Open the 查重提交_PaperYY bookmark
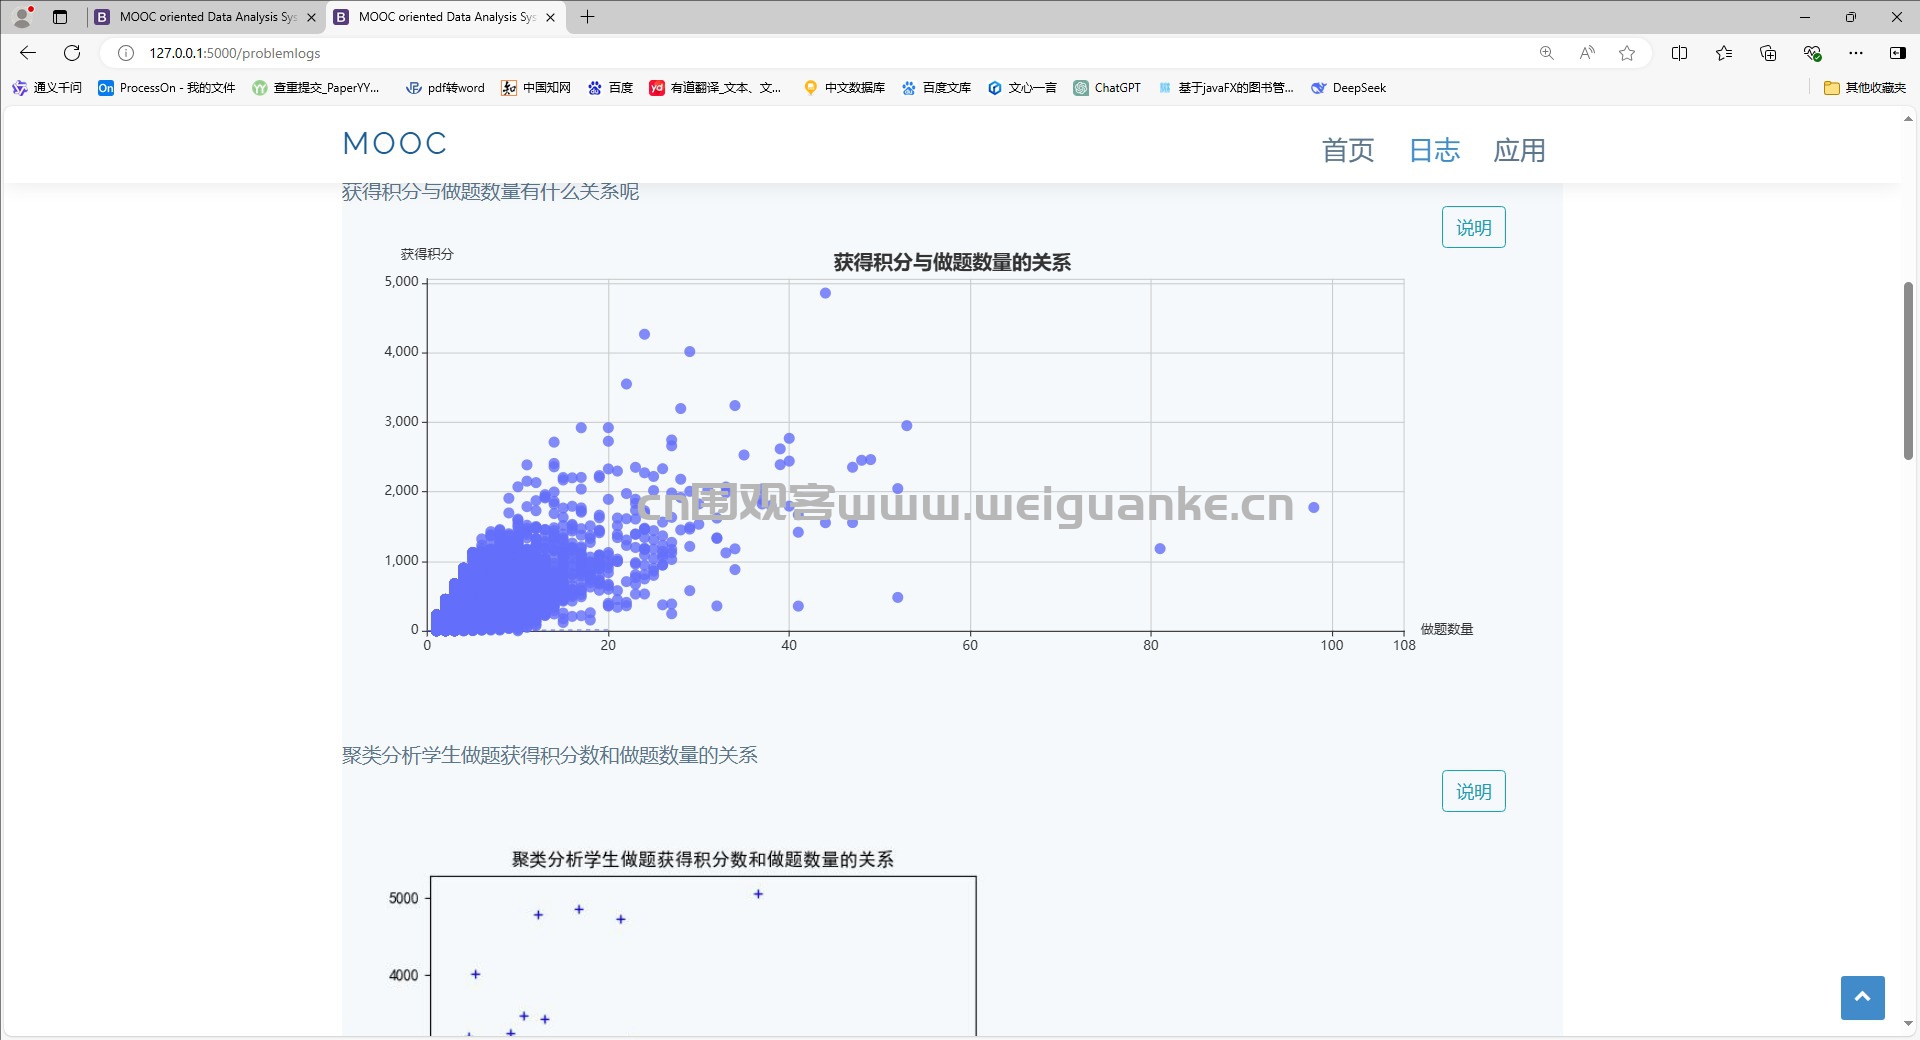The image size is (1920, 1040). coord(316,88)
